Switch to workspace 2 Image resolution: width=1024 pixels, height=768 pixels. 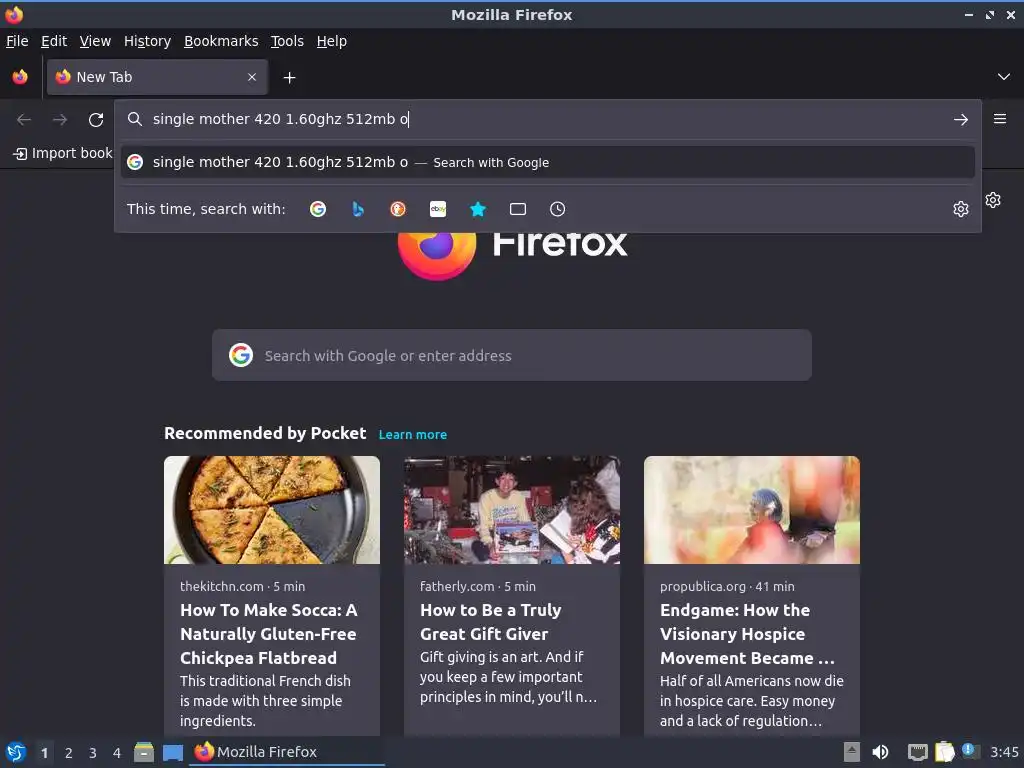[x=69, y=753]
